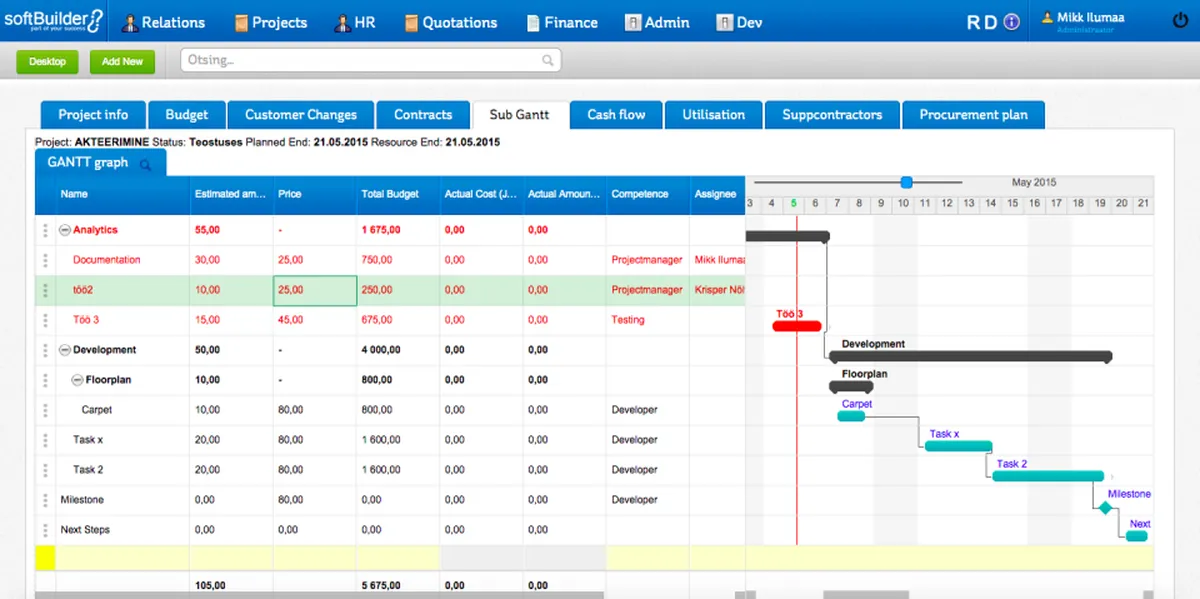Click the info icon next to RD
1200x599 pixels.
pyautogui.click(x=1011, y=22)
